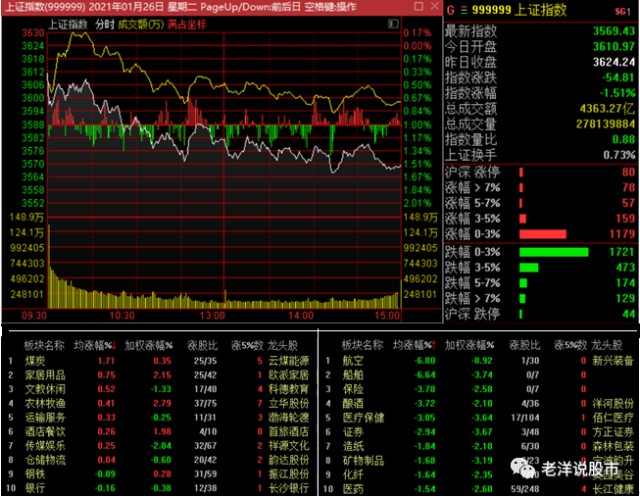This screenshot has width=640, height=497.
Task: Open the 煤炭 sector row
Action: pyautogui.click(x=35, y=359)
